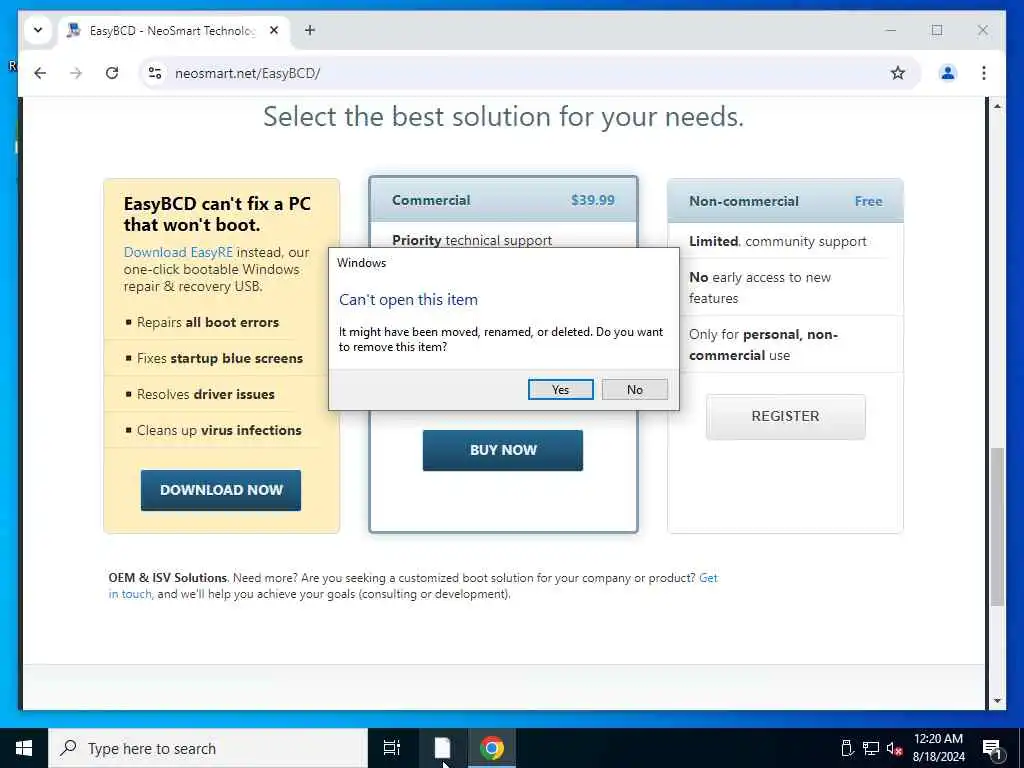1024x768 pixels.
Task: Click the page's vertical scrollbar thumb
Action: (x=997, y=528)
